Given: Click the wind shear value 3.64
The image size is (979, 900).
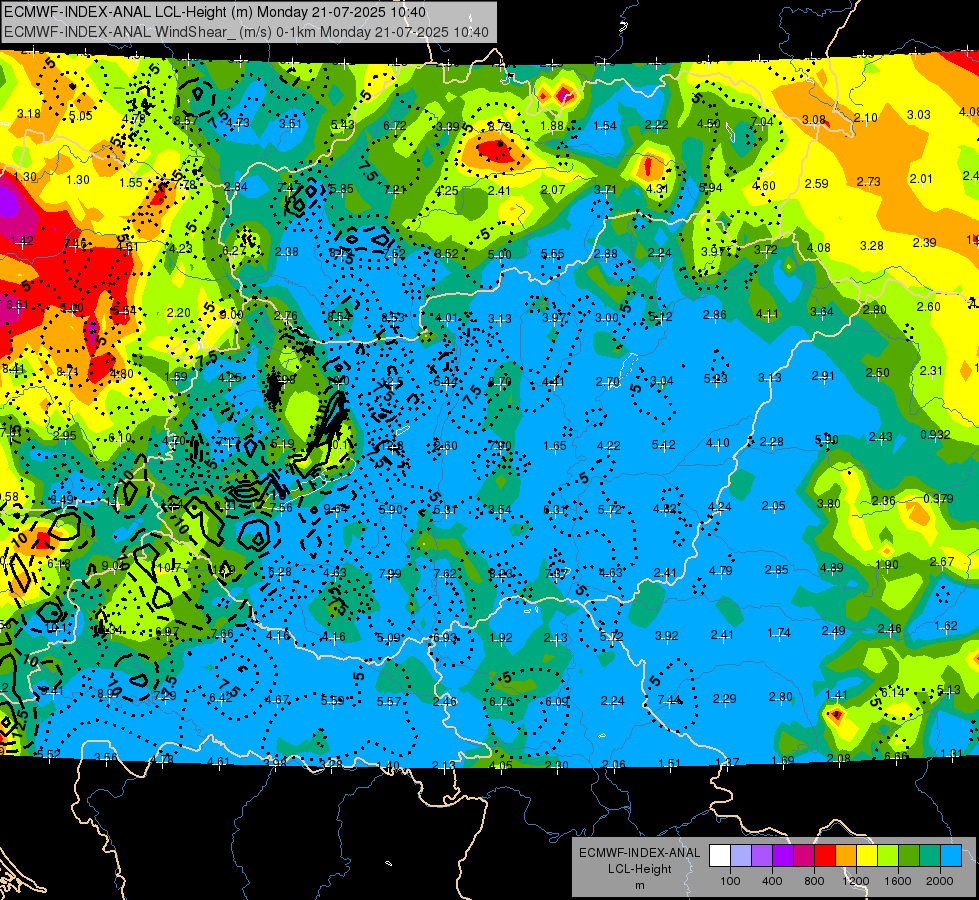Looking at the screenshot, I should [x=822, y=311].
